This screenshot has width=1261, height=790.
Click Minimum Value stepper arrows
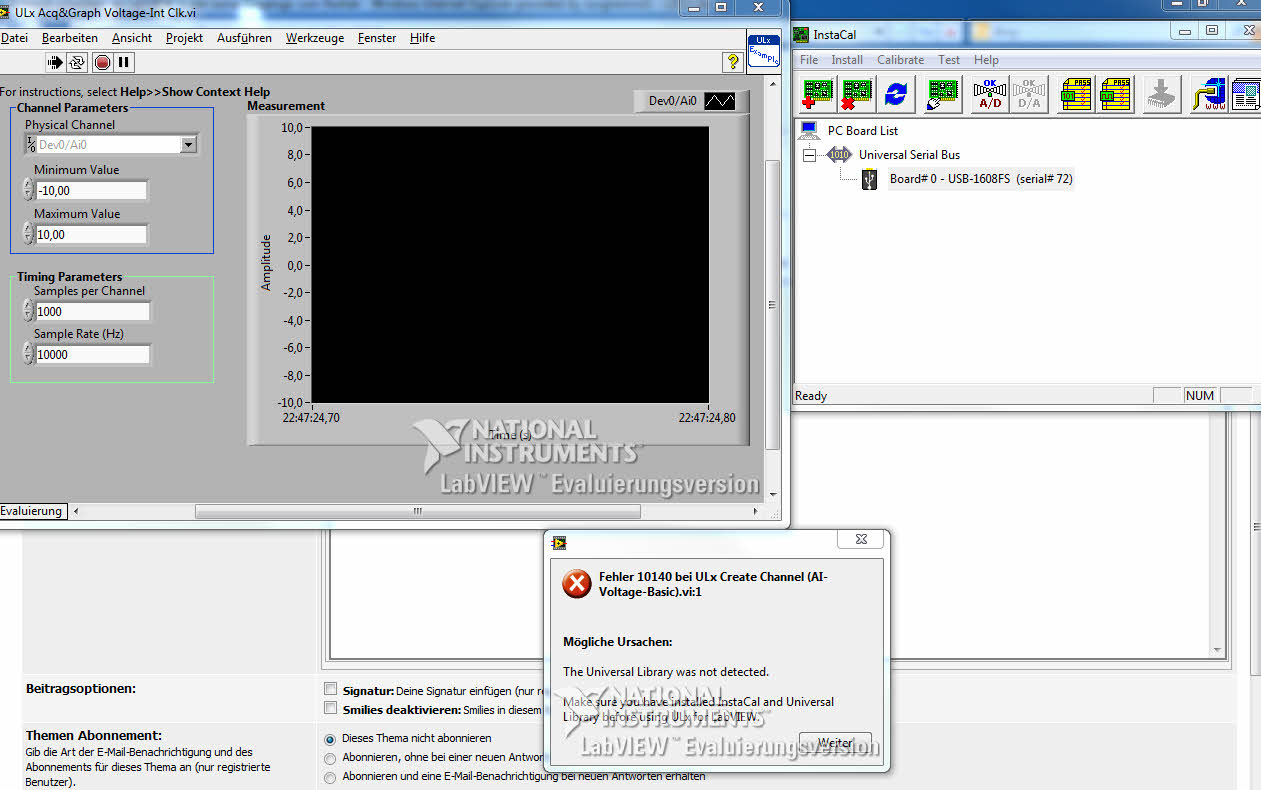point(28,190)
